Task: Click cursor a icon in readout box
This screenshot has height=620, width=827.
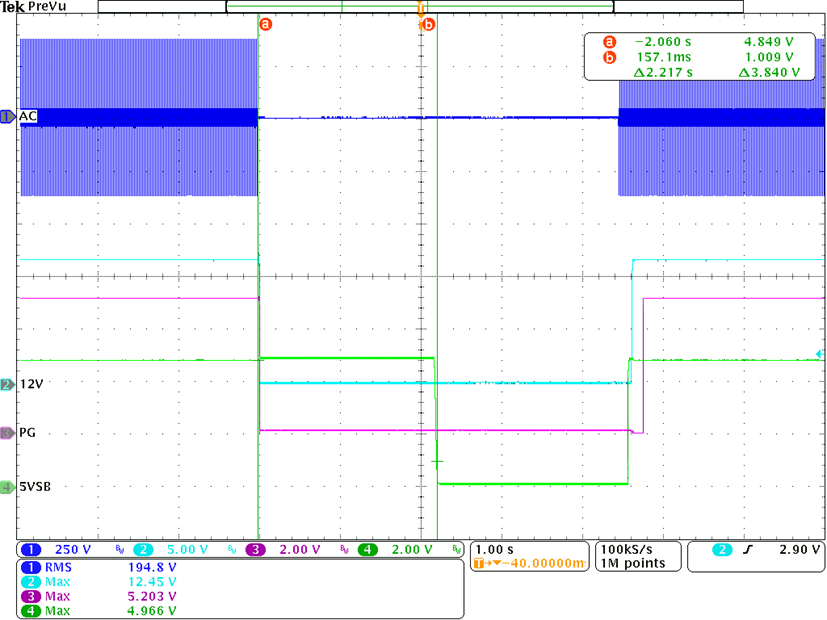Action: point(610,42)
